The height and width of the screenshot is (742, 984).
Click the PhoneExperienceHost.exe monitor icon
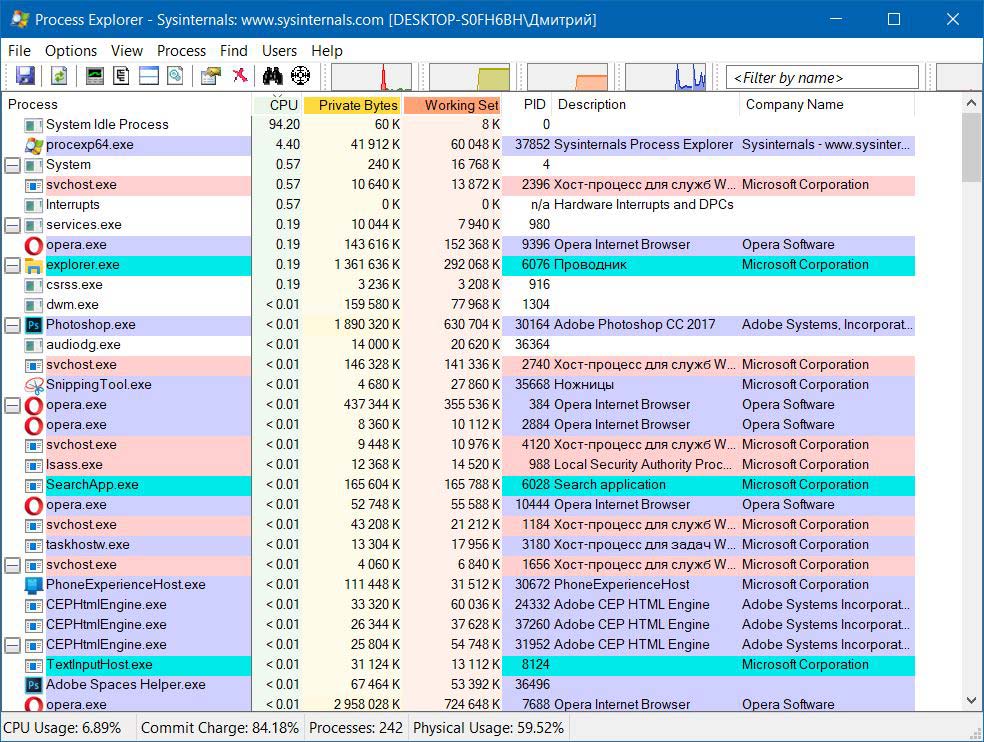(33, 585)
